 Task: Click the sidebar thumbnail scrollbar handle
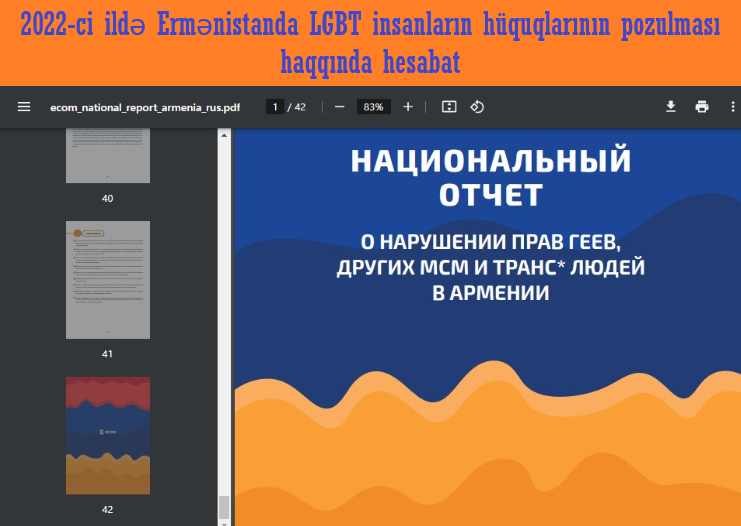pyautogui.click(x=224, y=505)
